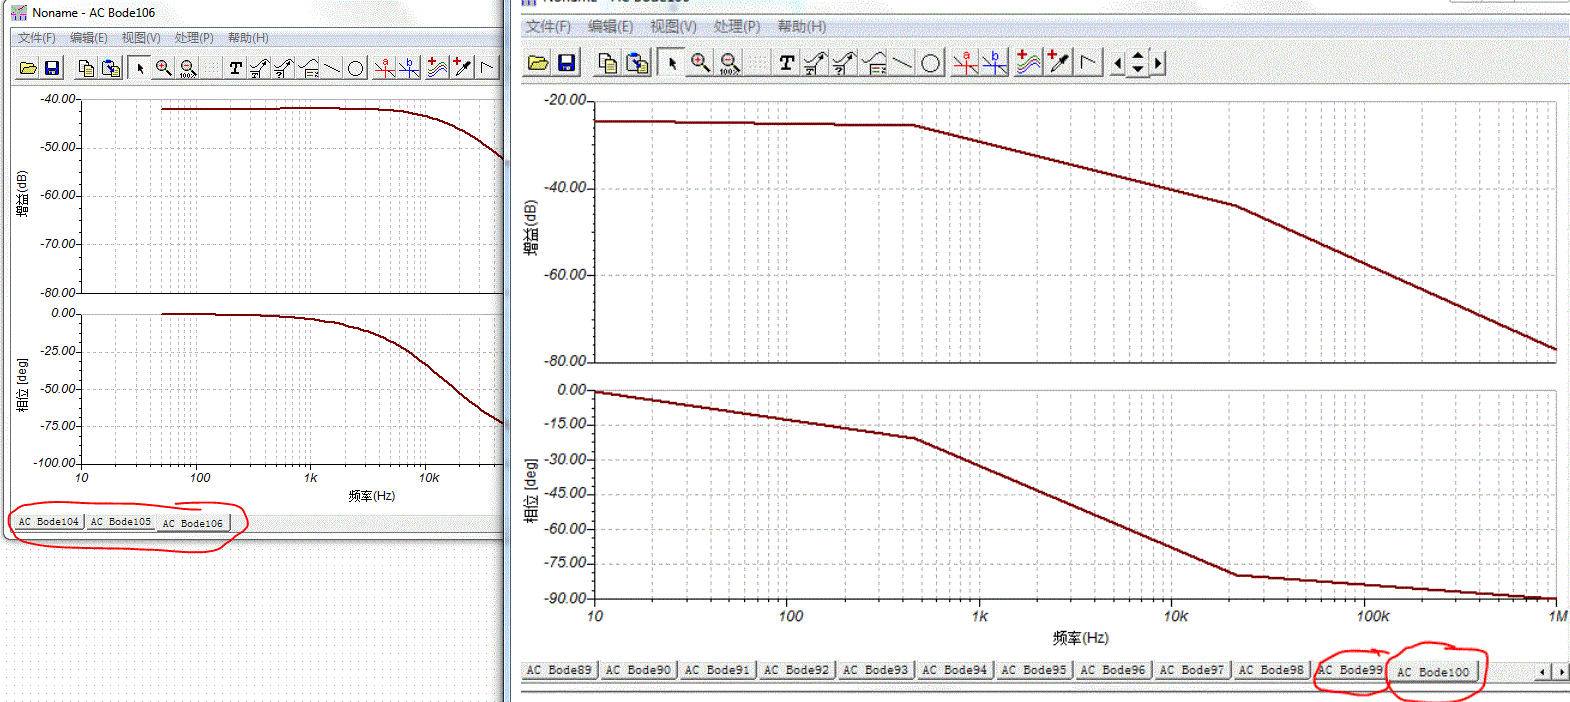This screenshot has width=1570, height=702.
Task: Click Open file icon in Bode106 window
Action: click(28, 68)
